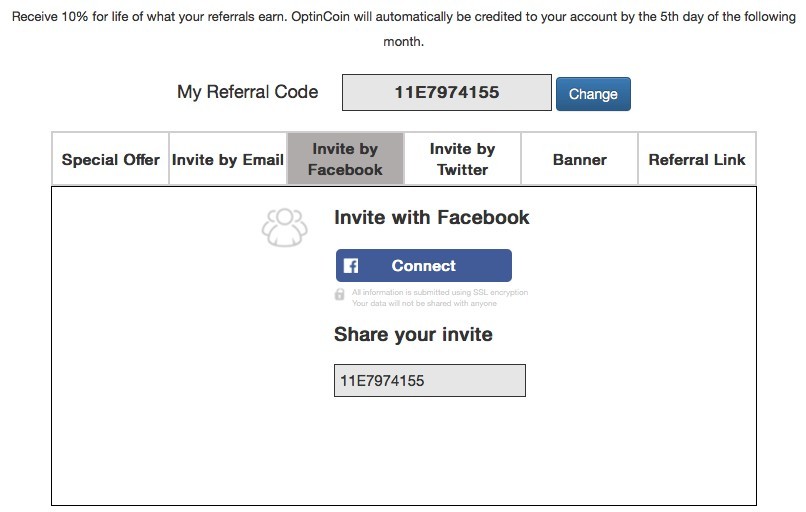Click the SSL encryption notice text
The image size is (806, 512).
coord(439,292)
